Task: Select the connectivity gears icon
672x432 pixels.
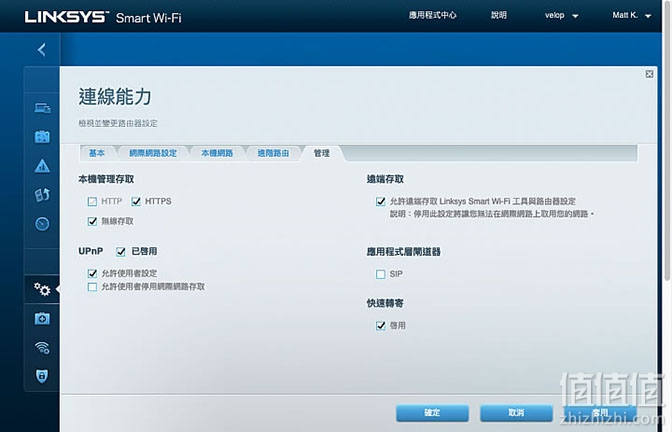Action: tap(42, 289)
